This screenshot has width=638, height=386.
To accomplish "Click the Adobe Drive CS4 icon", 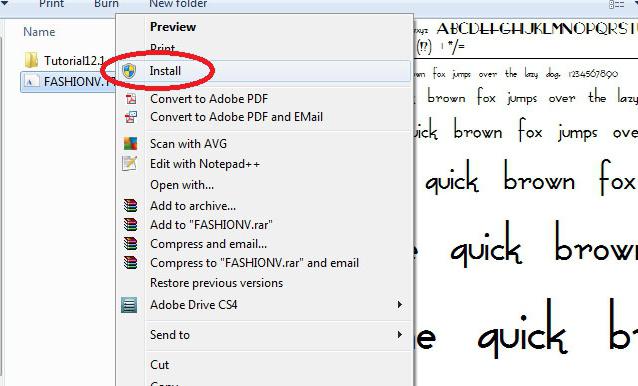I will (x=129, y=305).
